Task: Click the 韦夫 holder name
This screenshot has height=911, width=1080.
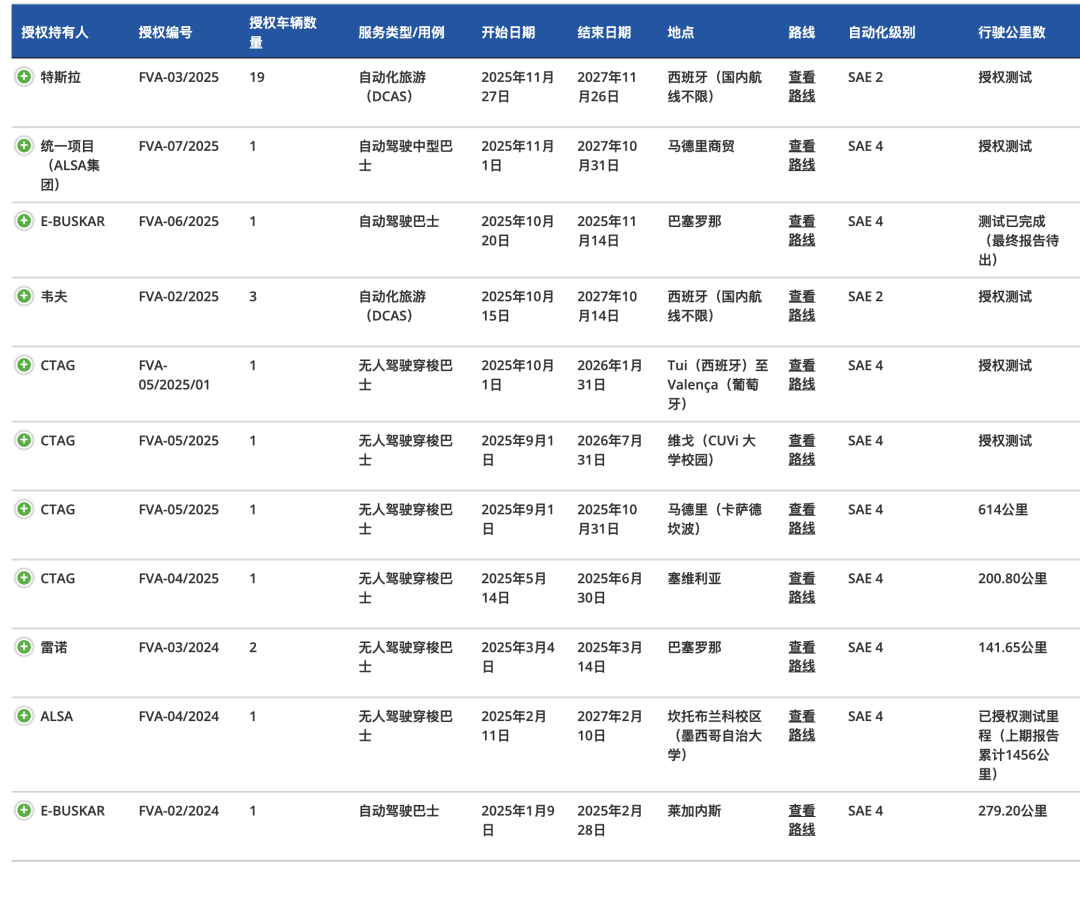Action: 54,296
